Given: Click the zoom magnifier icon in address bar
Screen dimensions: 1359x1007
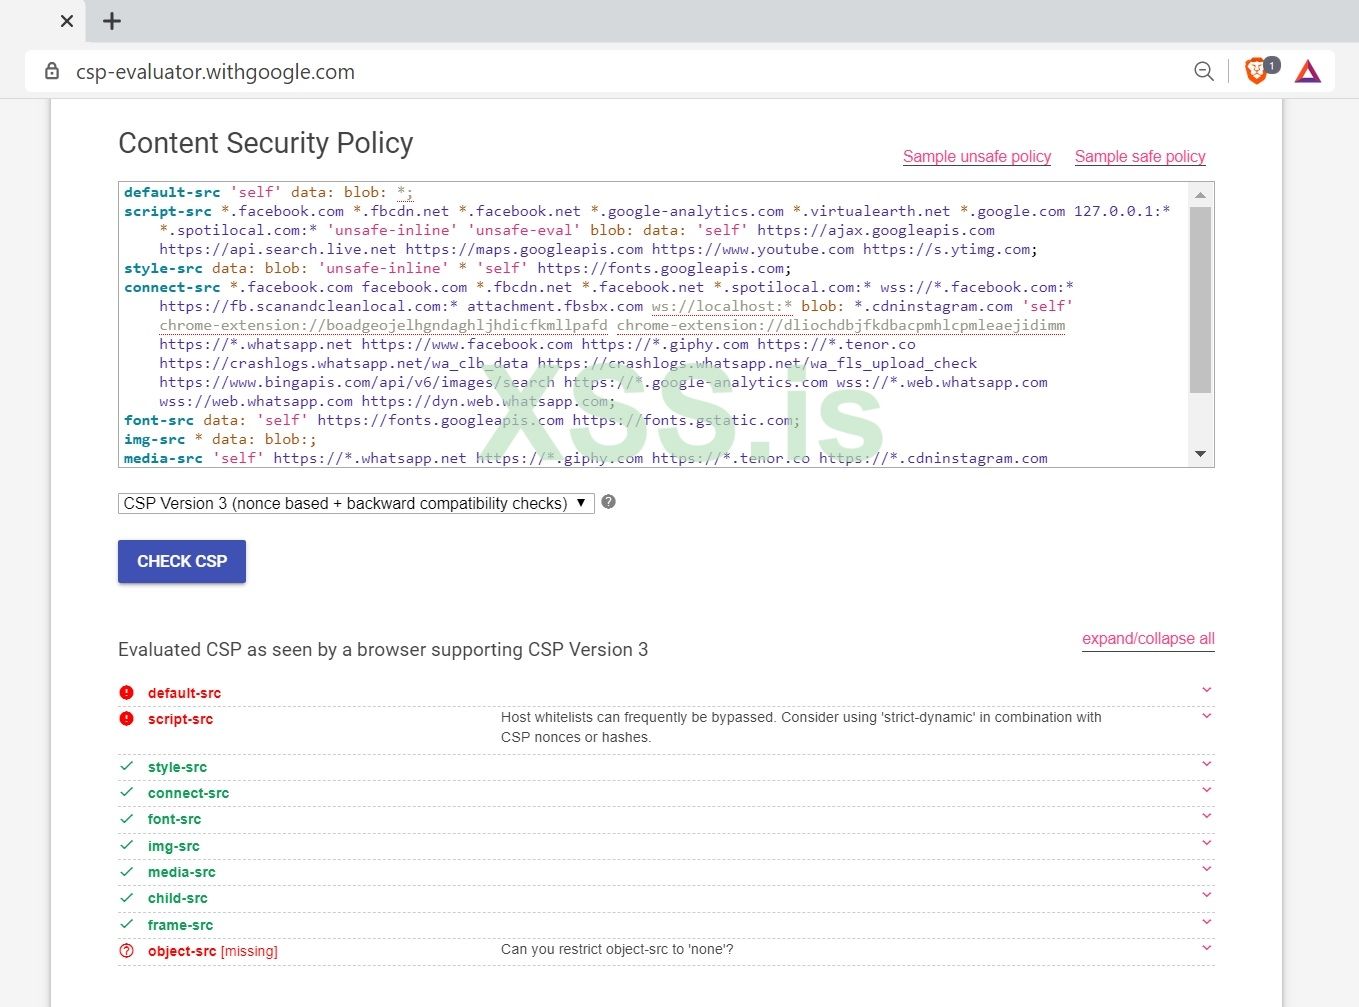Looking at the screenshot, I should pos(1204,71).
